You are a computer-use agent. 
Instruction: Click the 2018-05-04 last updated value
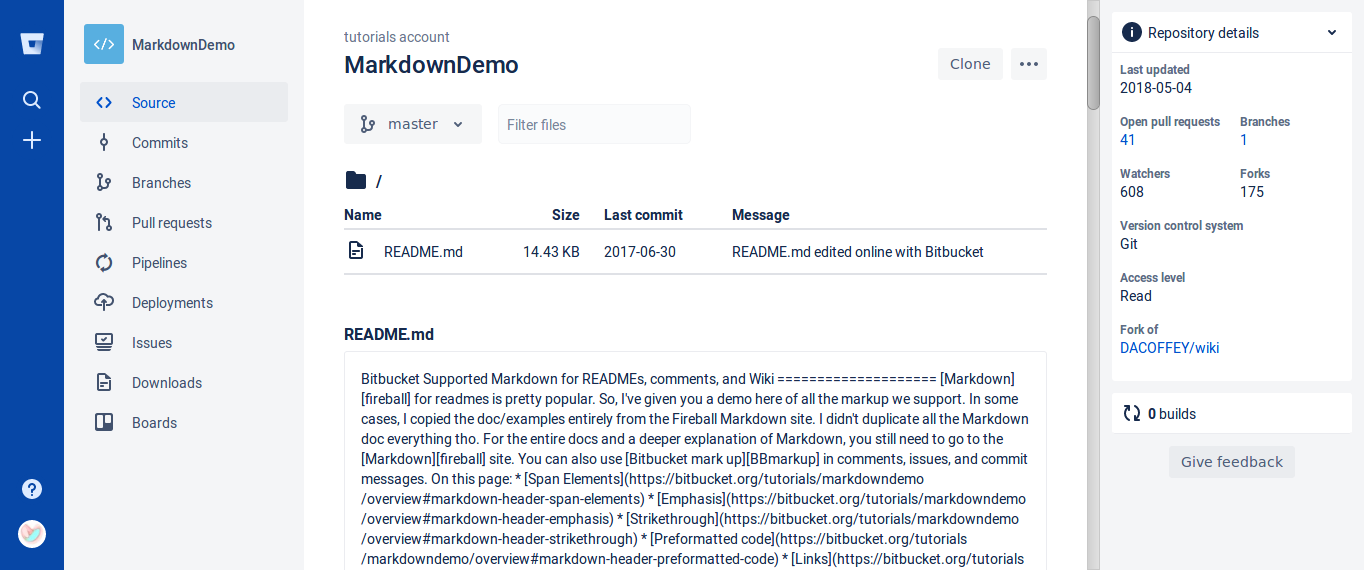(1156, 88)
